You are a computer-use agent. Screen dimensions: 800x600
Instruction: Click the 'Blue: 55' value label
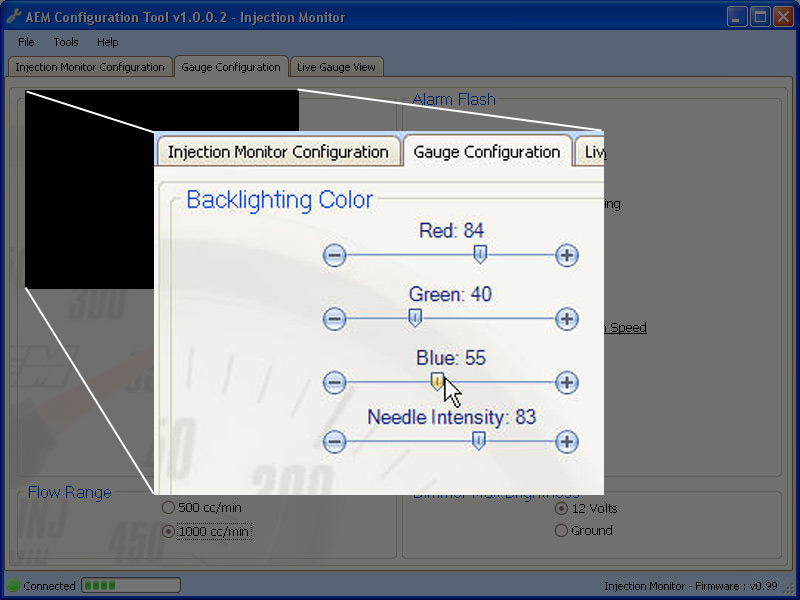[451, 358]
